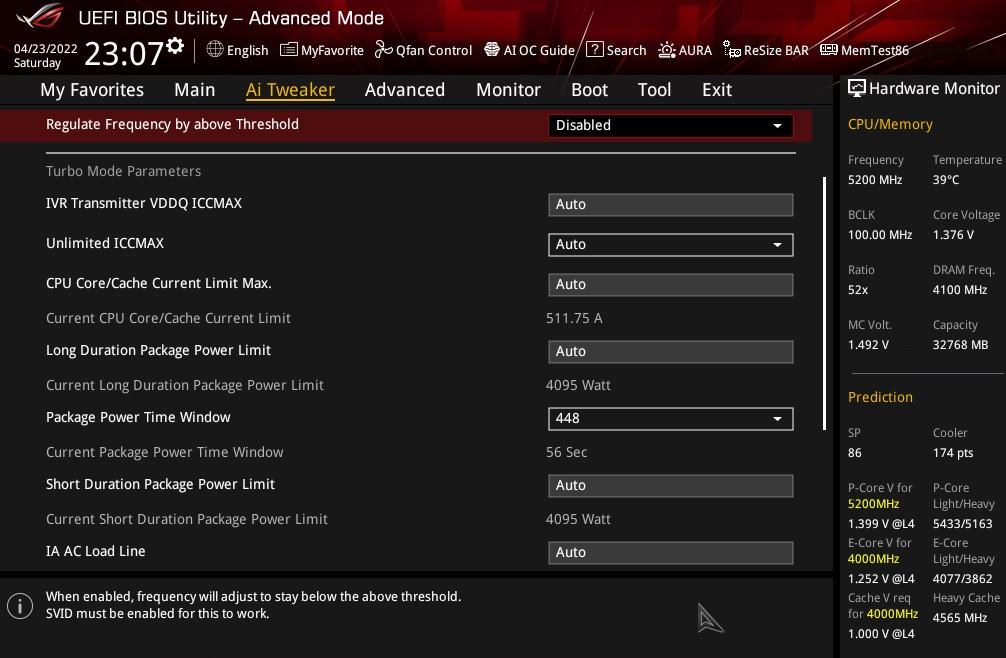Open Regulate Frequency by above Threshold dropdown
The height and width of the screenshot is (658, 1006).
coord(670,126)
